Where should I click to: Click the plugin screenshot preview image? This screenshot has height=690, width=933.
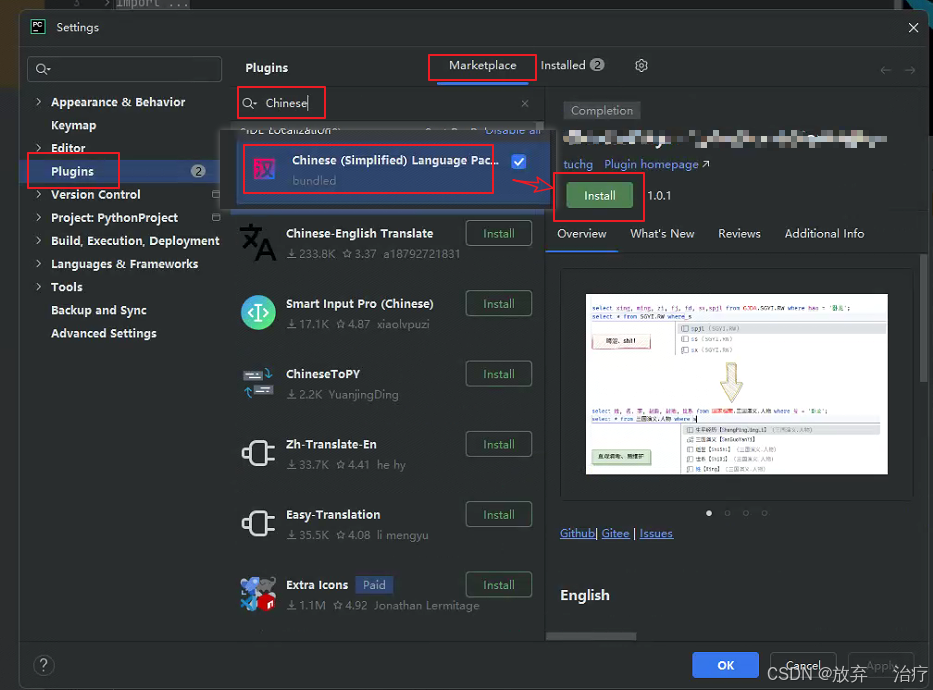point(737,384)
